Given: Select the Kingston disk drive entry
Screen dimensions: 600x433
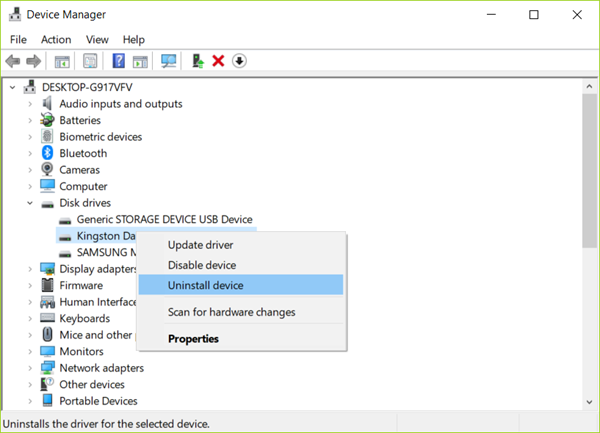Looking at the screenshot, I should (106, 236).
